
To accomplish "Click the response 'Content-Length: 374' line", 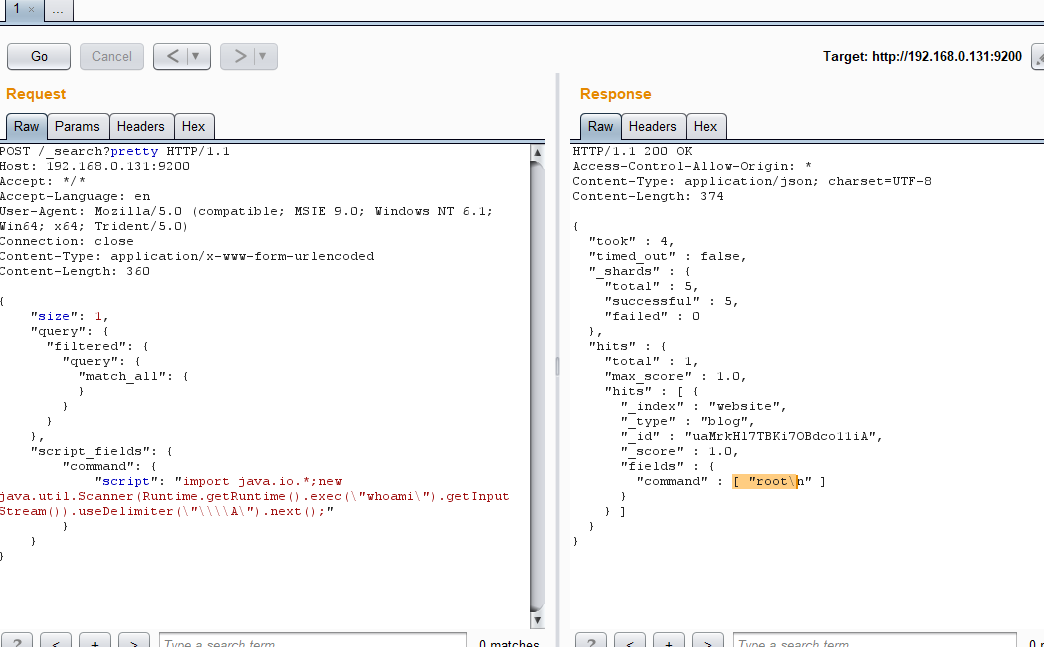I will pyautogui.click(x=648, y=196).
